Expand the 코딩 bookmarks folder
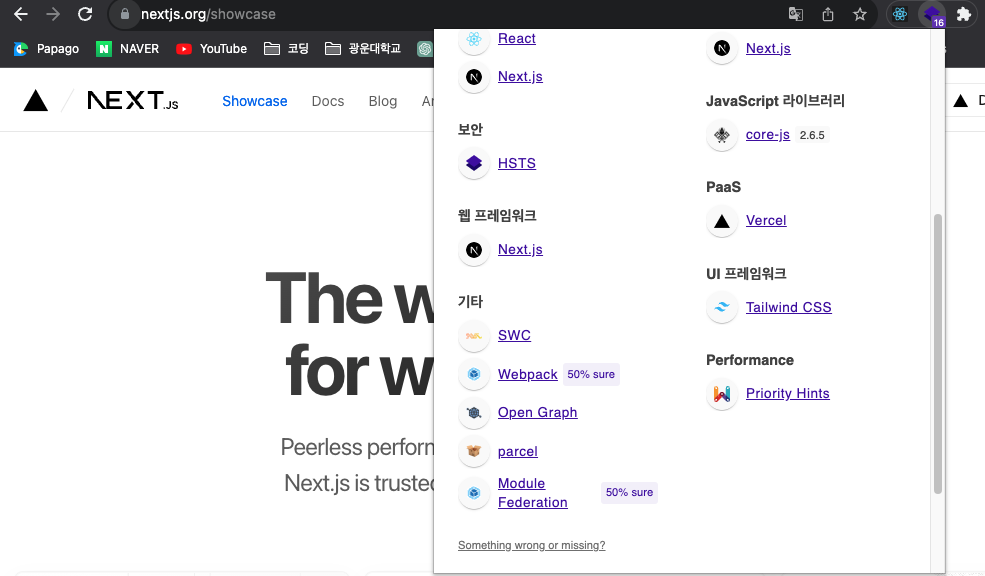The width and height of the screenshot is (985, 576). (286, 48)
